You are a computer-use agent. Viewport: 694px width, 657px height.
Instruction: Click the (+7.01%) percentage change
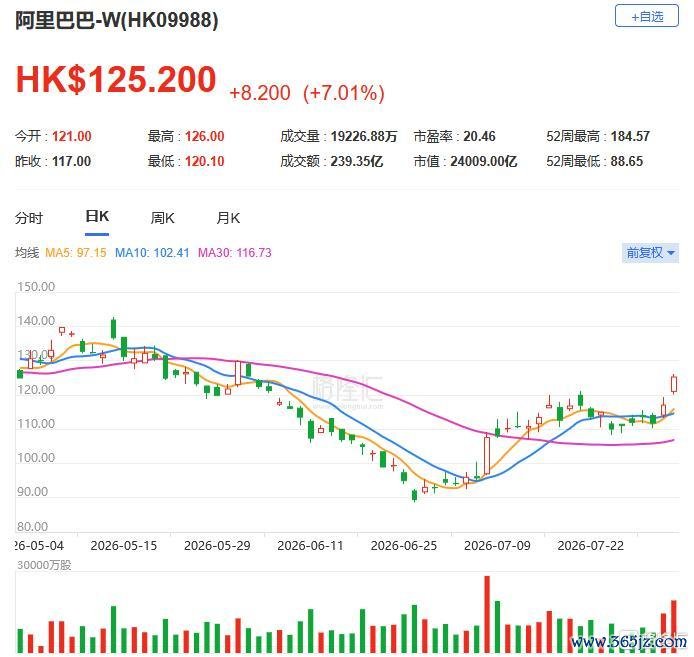click(x=344, y=93)
